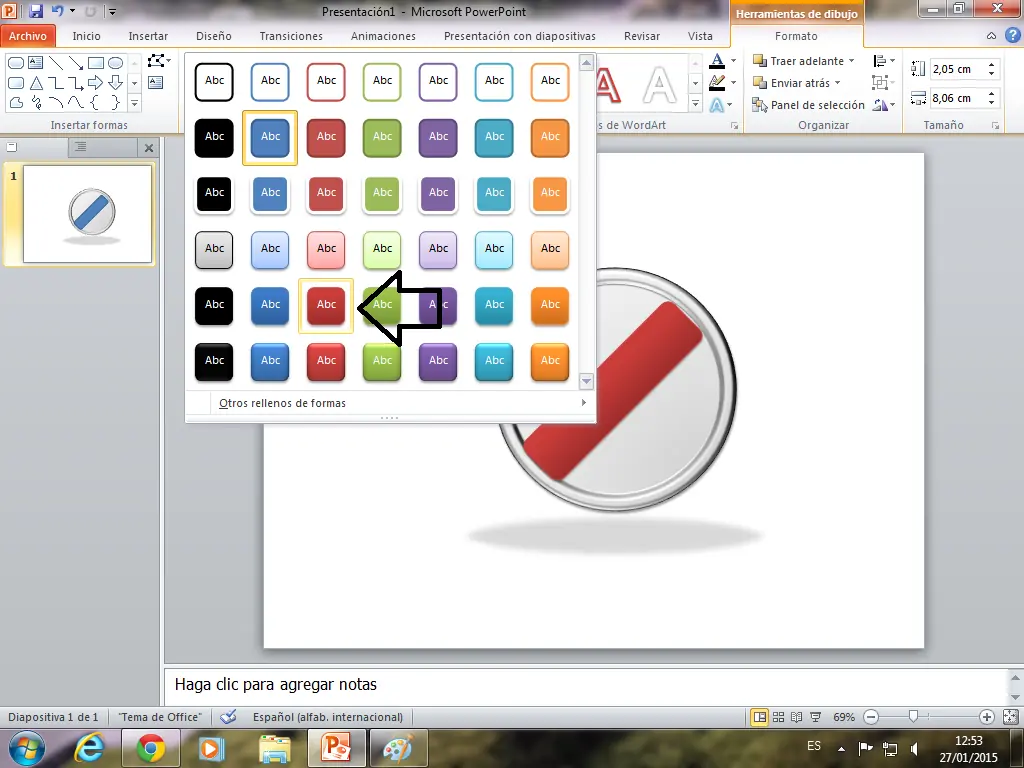Select the Left Brace shape
The width and height of the screenshot is (1024, 768).
[x=96, y=103]
